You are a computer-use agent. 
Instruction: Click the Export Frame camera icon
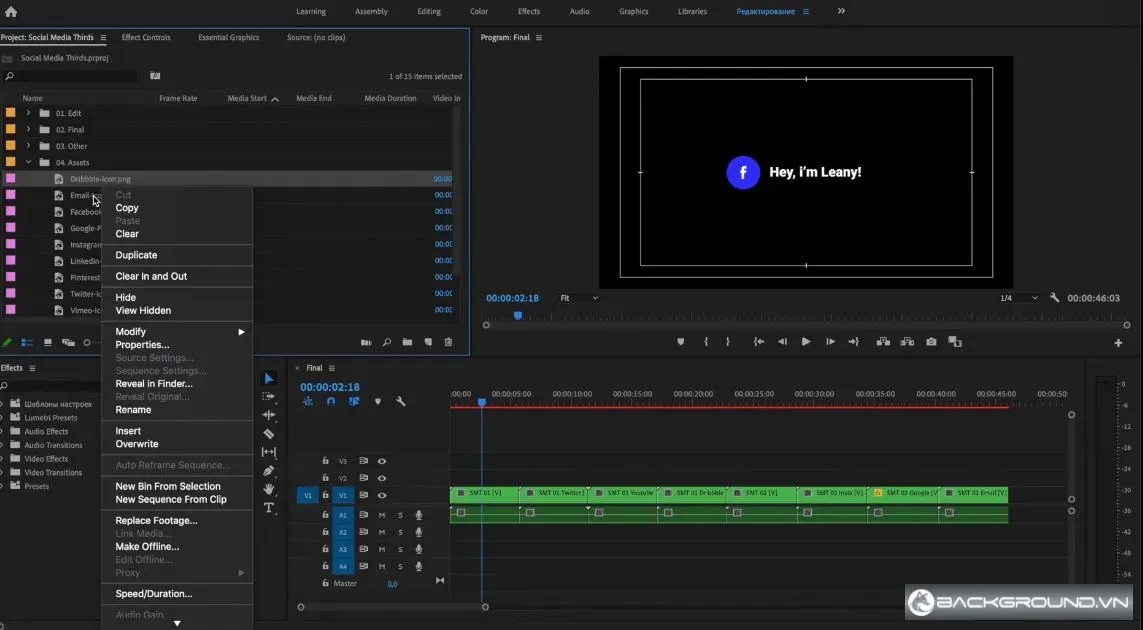931,341
